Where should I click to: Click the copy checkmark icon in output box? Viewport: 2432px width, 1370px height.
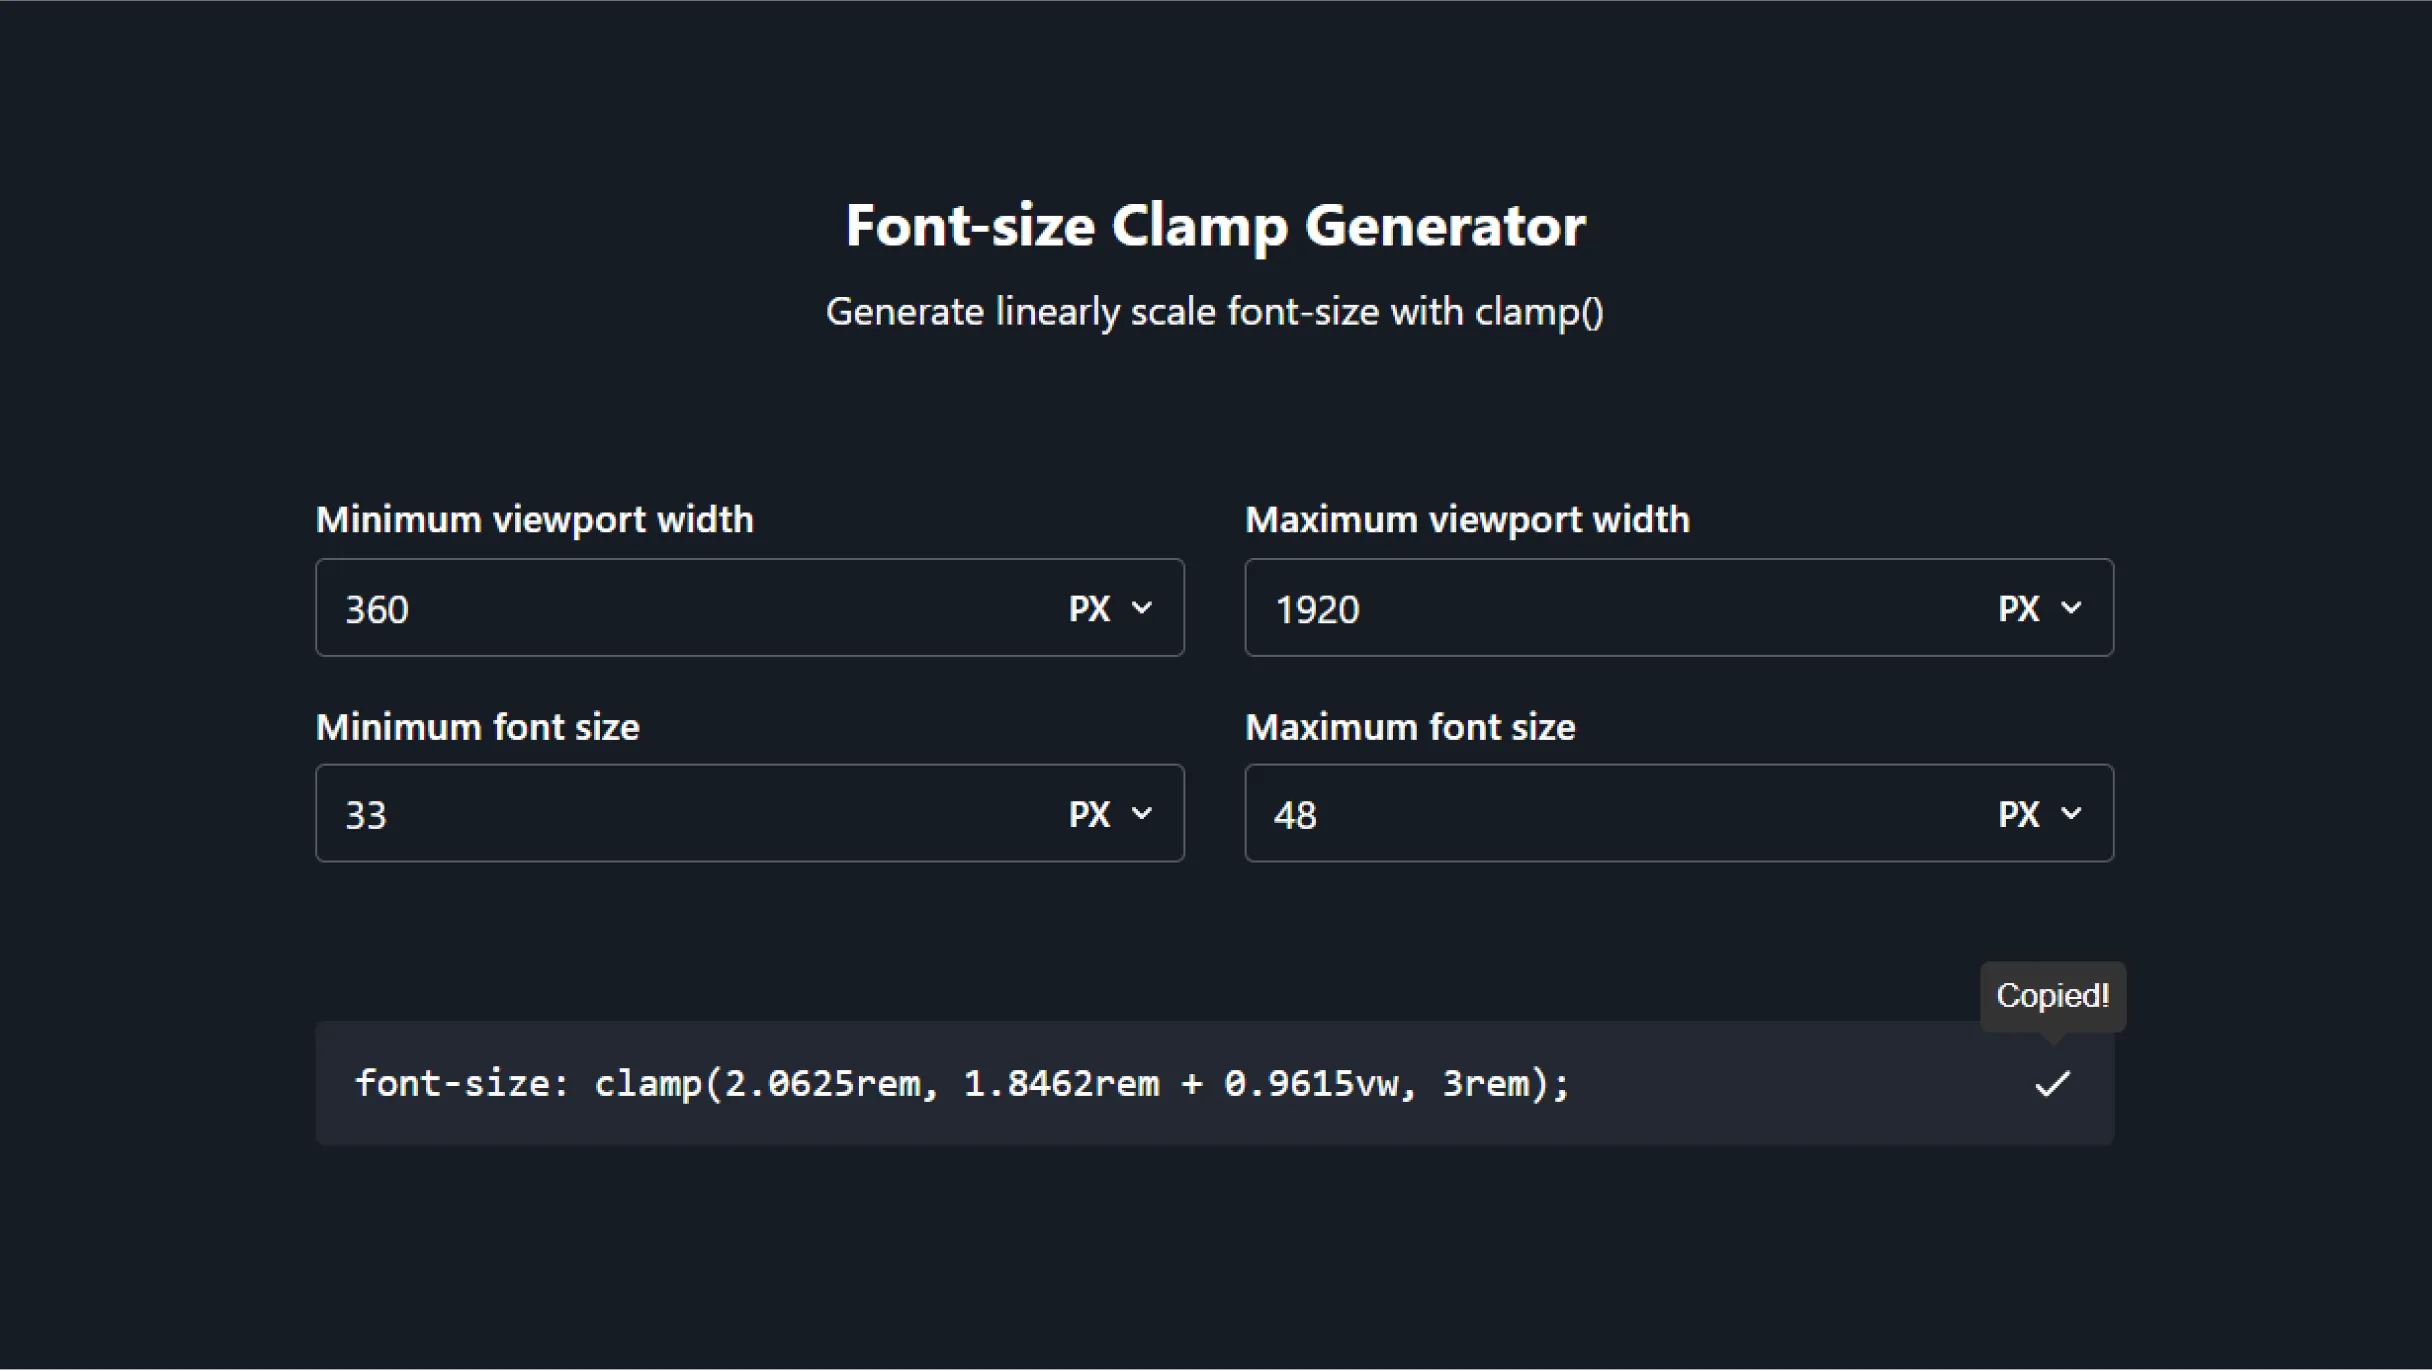click(2052, 1084)
